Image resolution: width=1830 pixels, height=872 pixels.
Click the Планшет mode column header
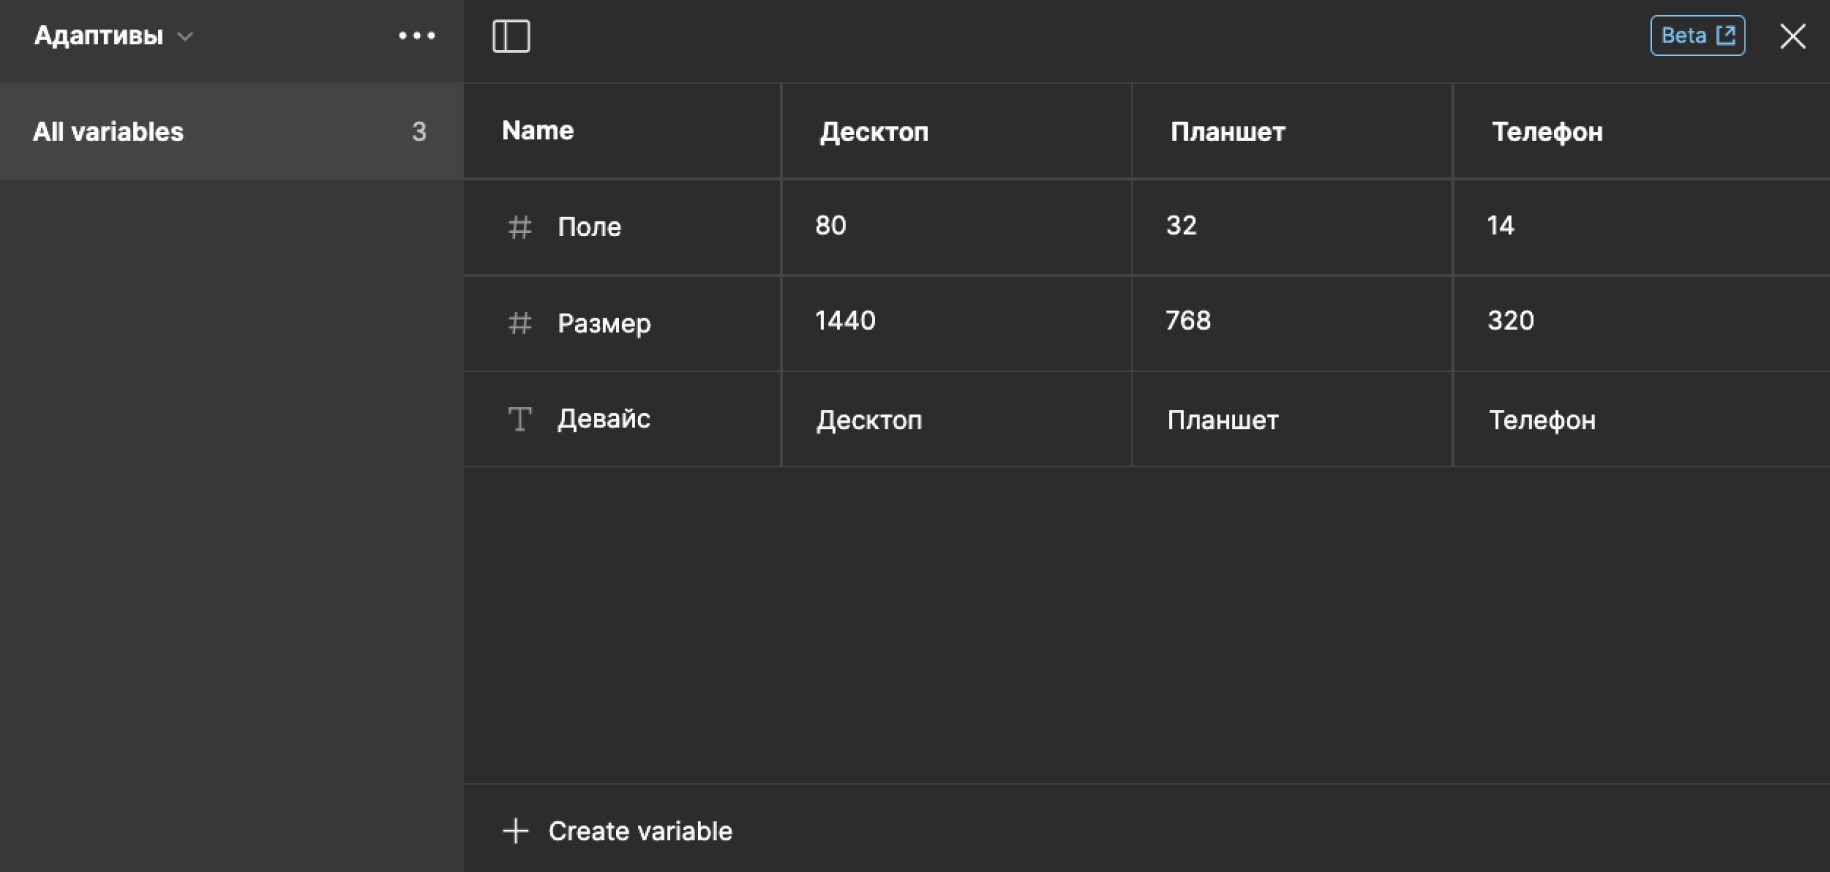(x=1227, y=132)
